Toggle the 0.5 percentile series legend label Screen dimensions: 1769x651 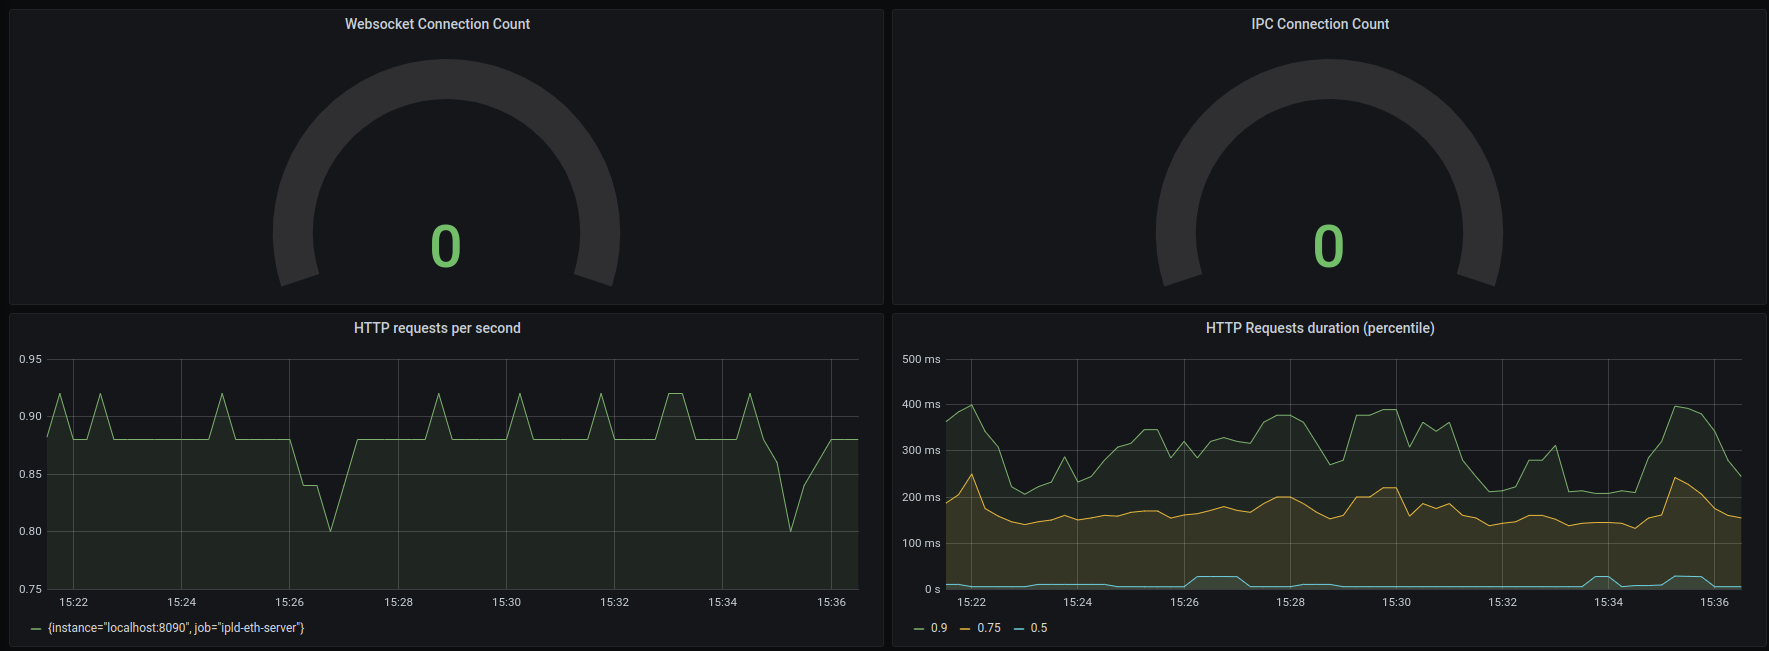tap(1039, 628)
